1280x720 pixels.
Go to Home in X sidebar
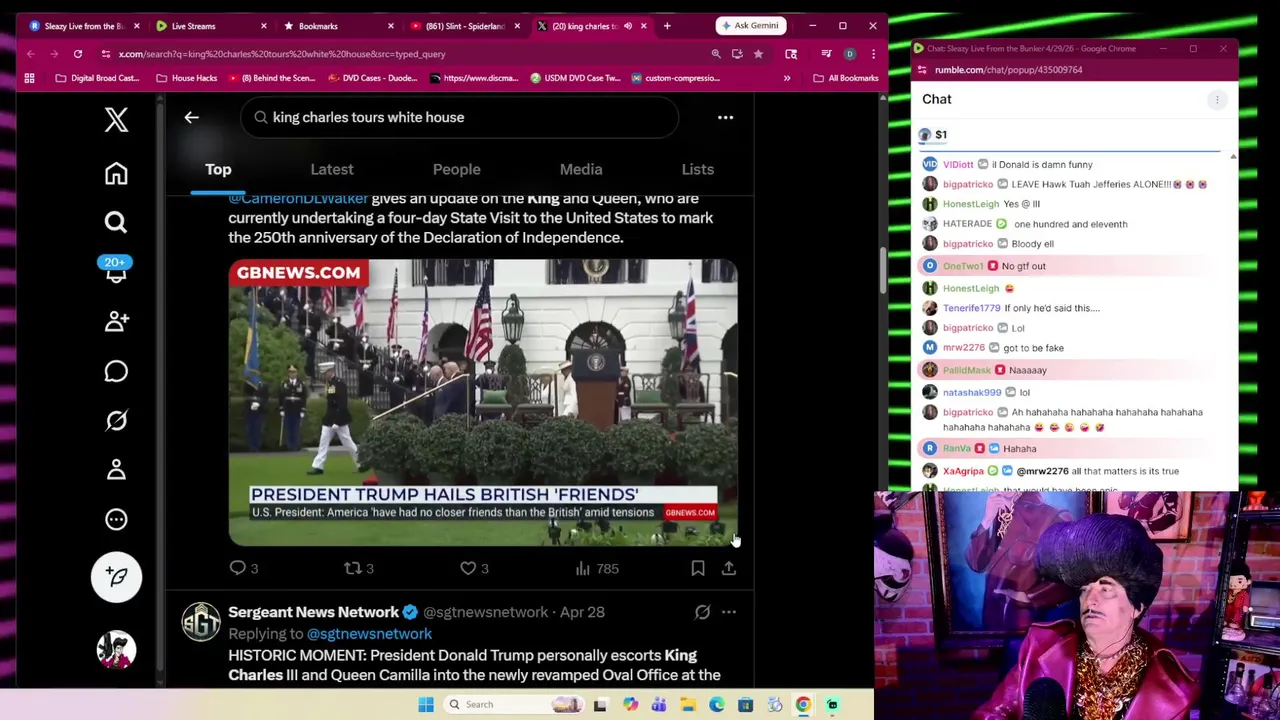point(116,174)
